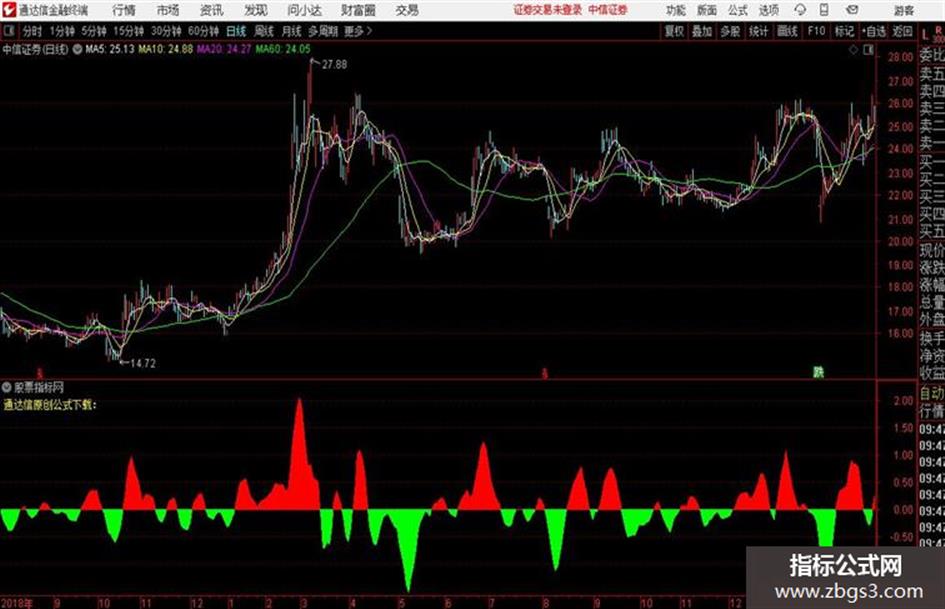
Task: Toggle the left panel icon beside 分时
Action: pyautogui.click(x=8, y=31)
